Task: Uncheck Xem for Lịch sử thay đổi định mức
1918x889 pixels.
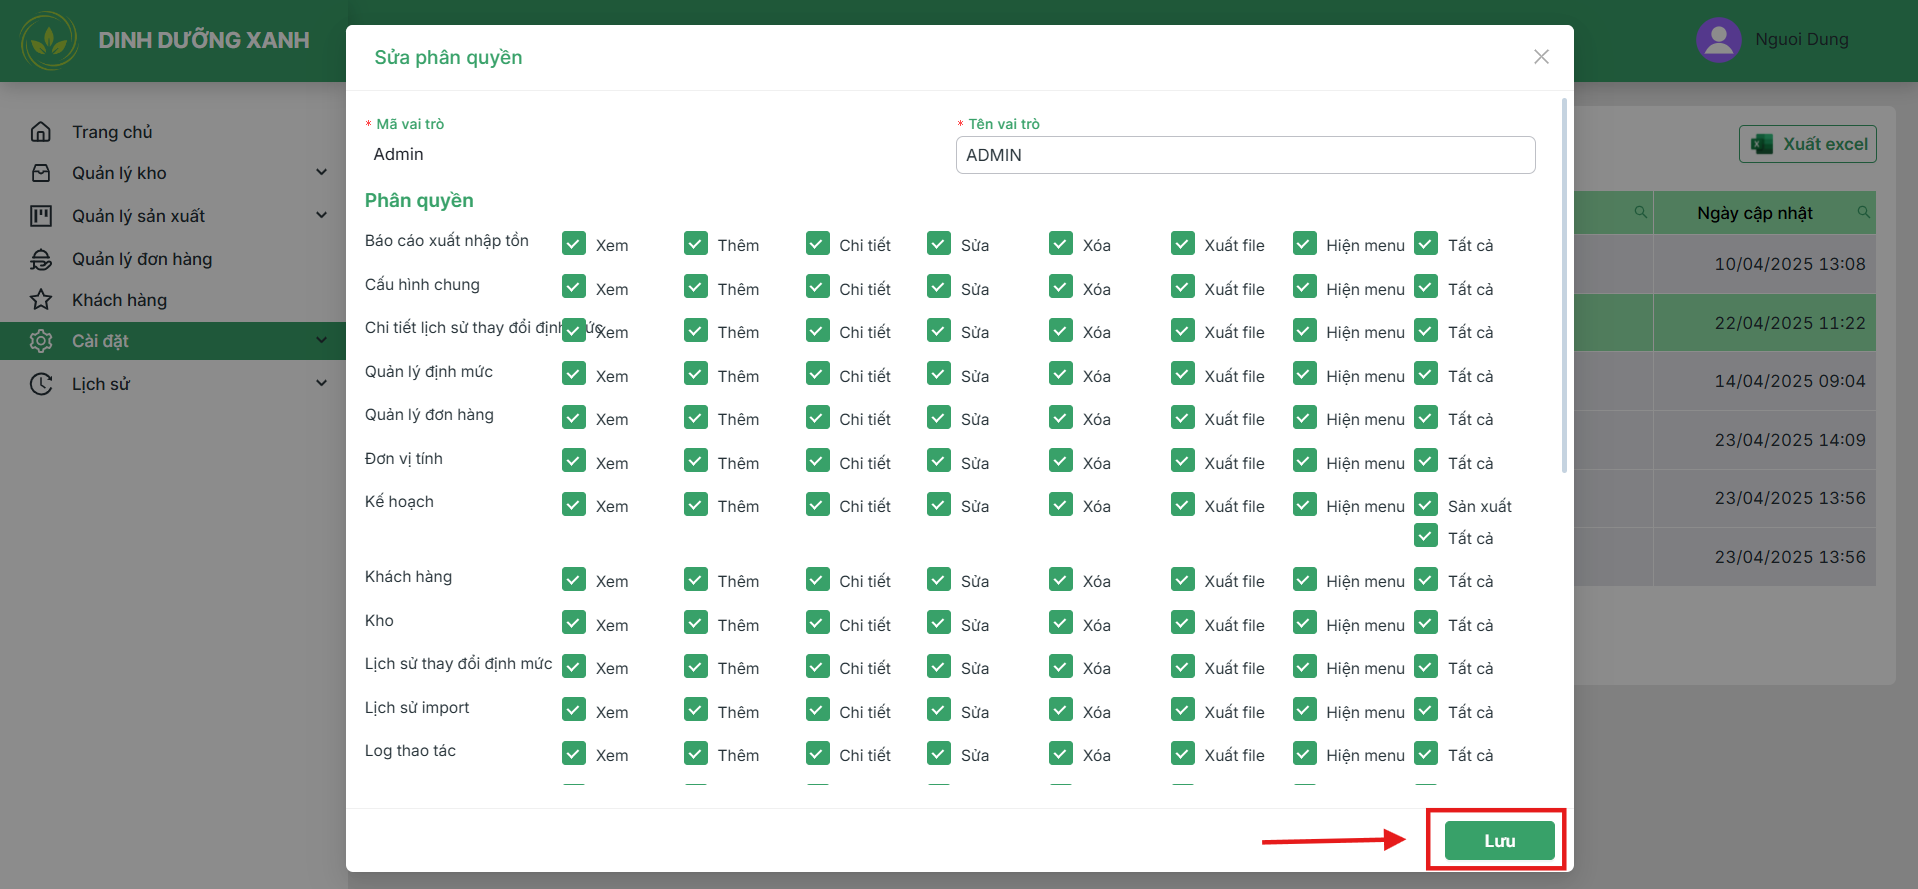Action: (x=574, y=667)
